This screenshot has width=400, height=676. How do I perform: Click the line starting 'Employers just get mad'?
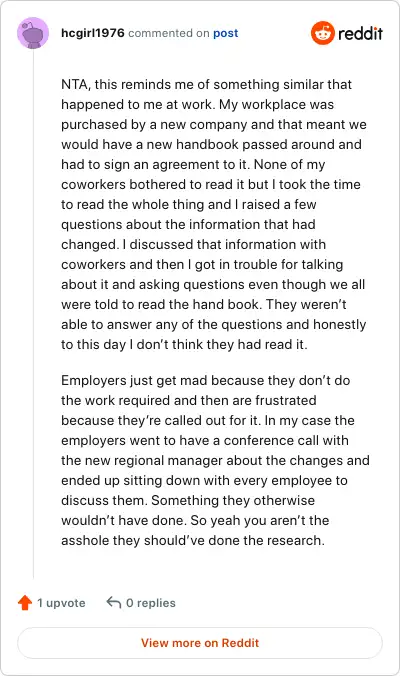click(x=206, y=381)
